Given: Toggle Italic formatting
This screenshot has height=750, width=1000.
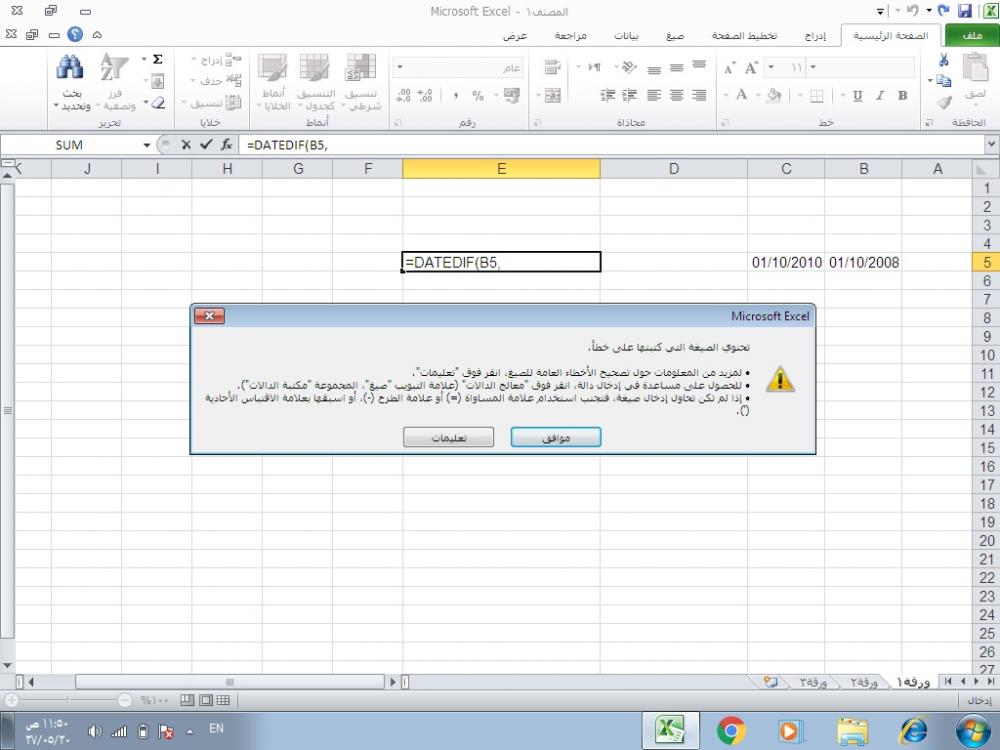Looking at the screenshot, I should click(880, 96).
